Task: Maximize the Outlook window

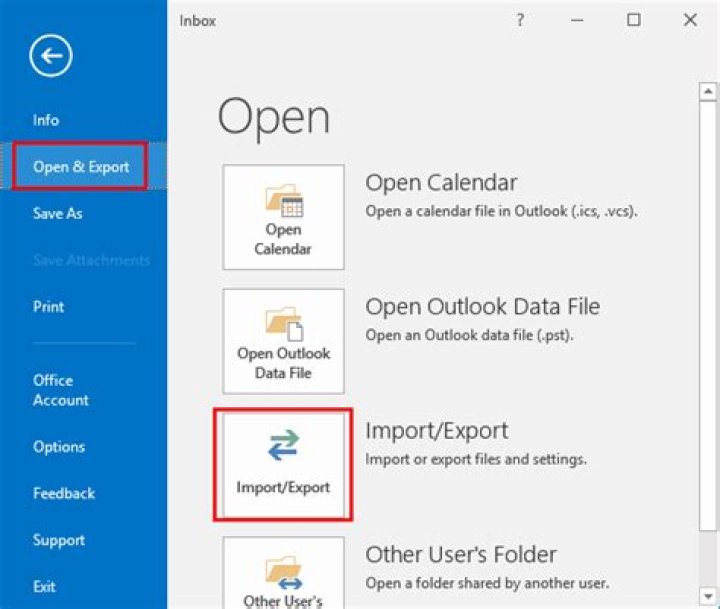Action: 634,20
